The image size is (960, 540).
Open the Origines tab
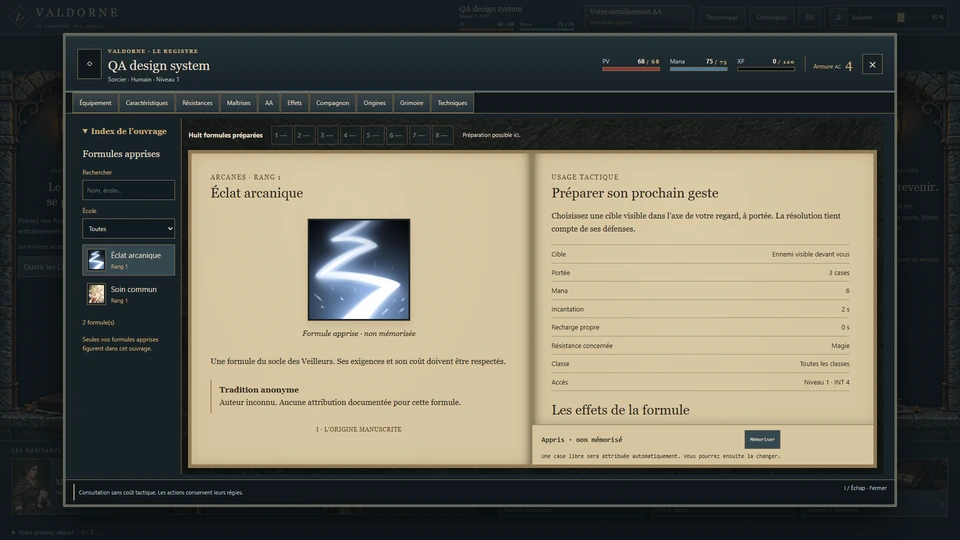[x=374, y=103]
